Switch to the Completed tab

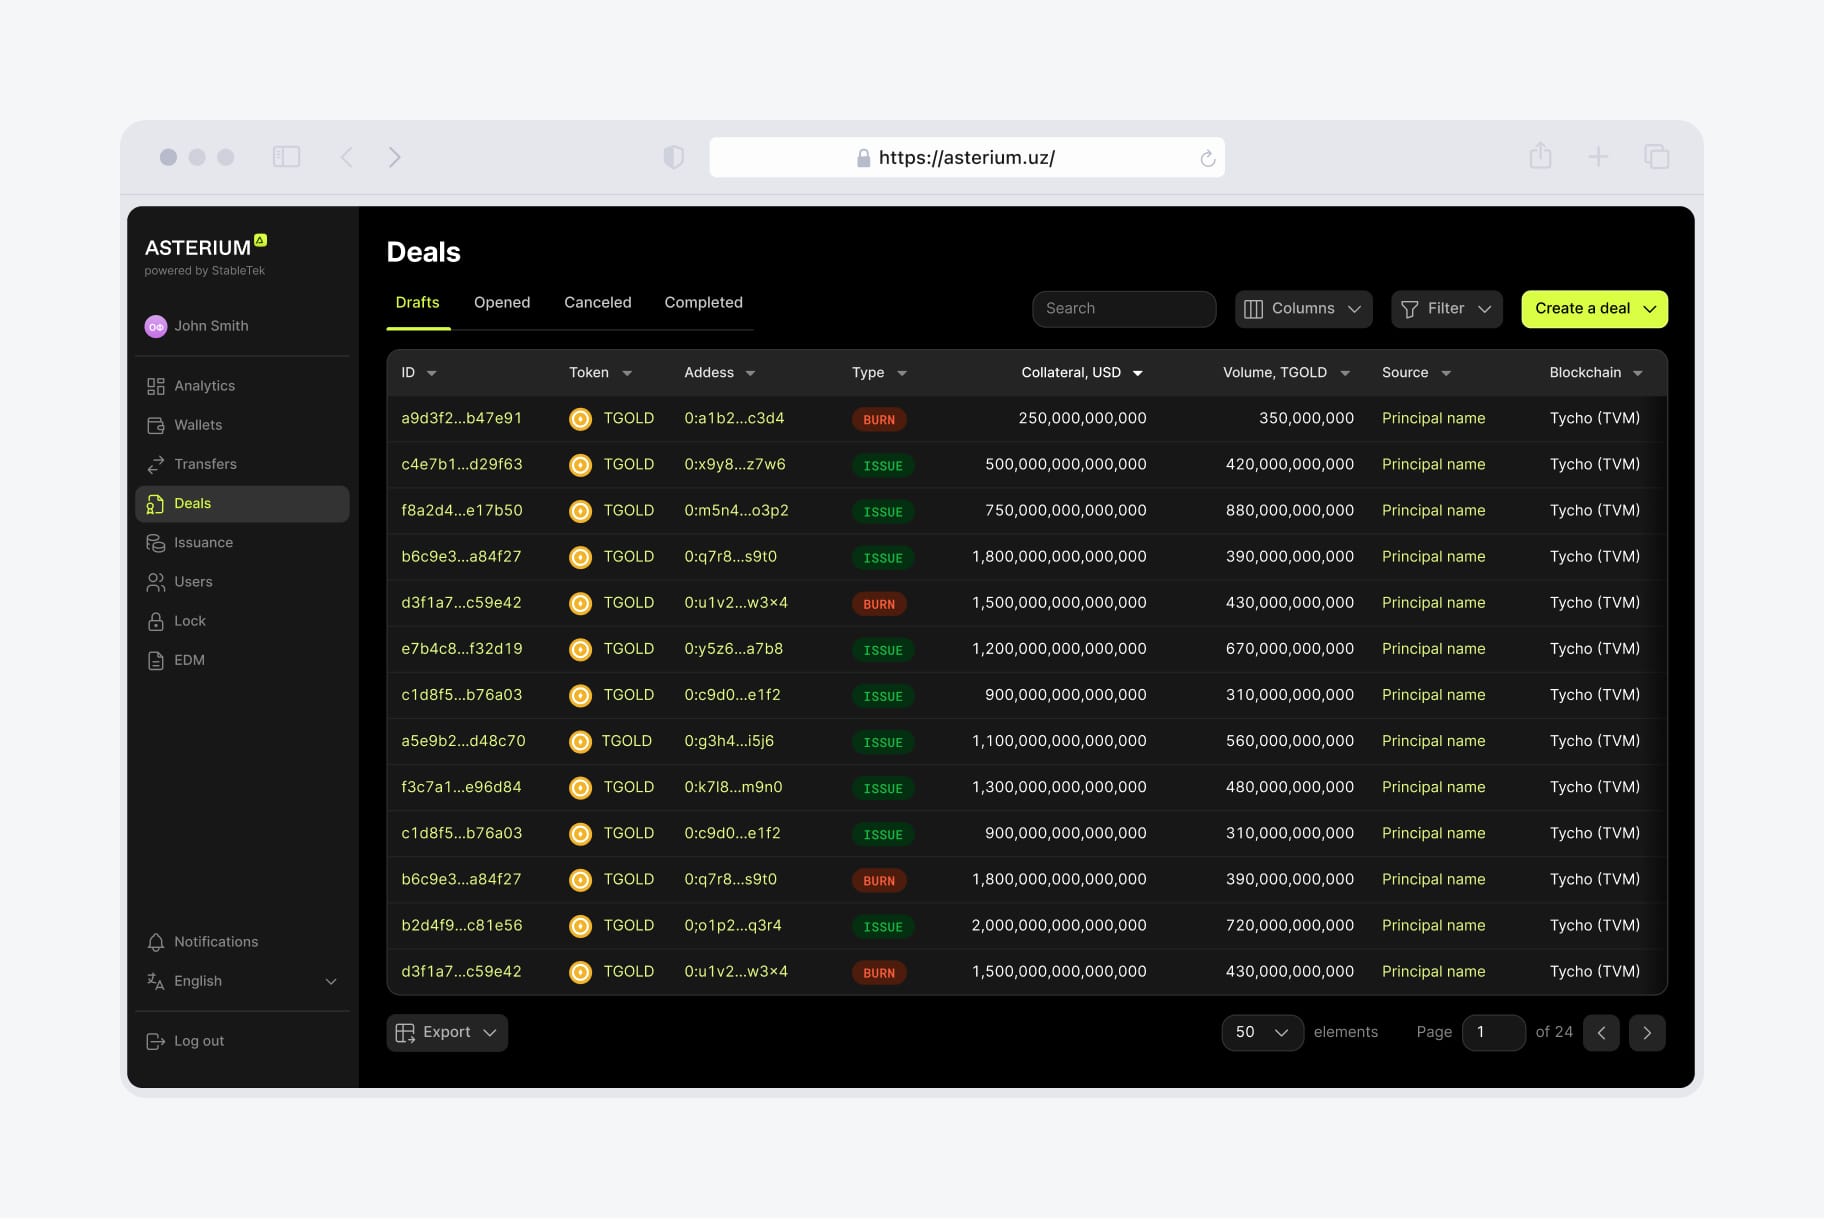coord(703,303)
